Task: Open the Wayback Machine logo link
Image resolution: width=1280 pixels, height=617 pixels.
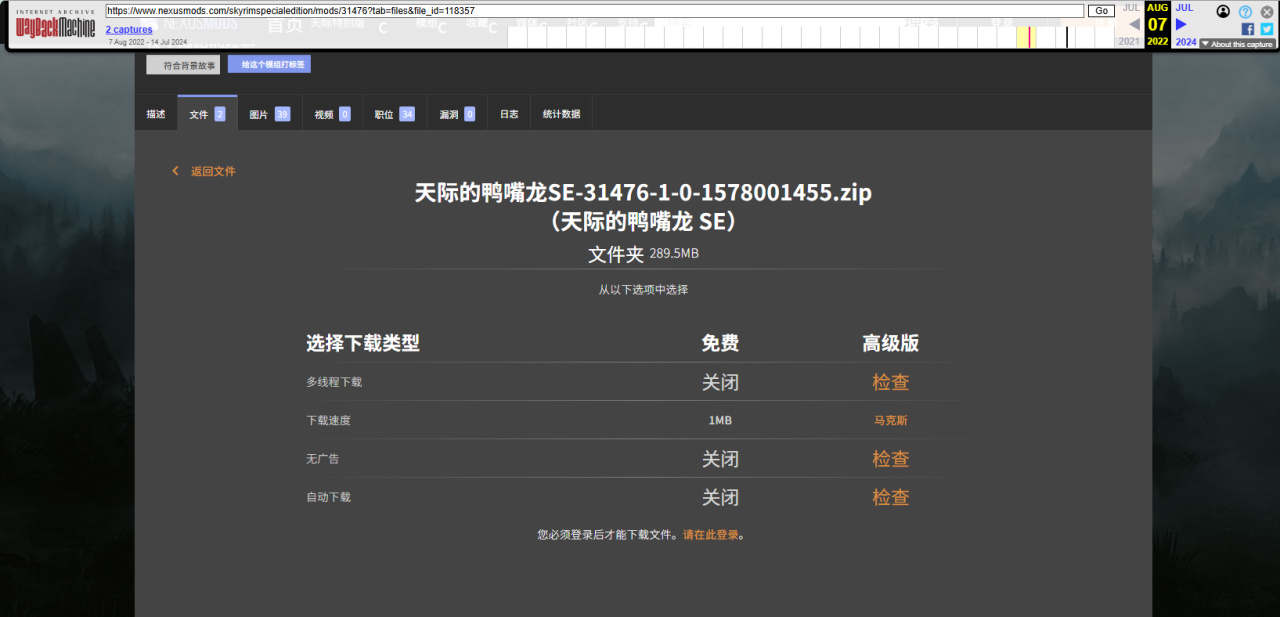Action: click(55, 24)
